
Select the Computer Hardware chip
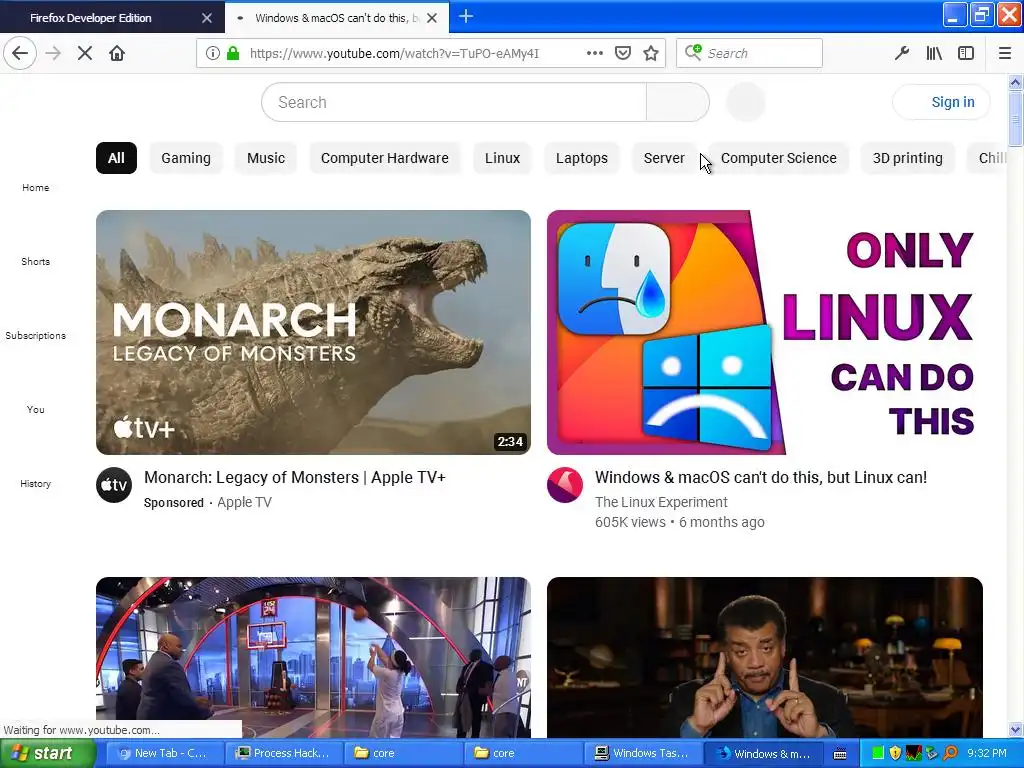point(385,158)
